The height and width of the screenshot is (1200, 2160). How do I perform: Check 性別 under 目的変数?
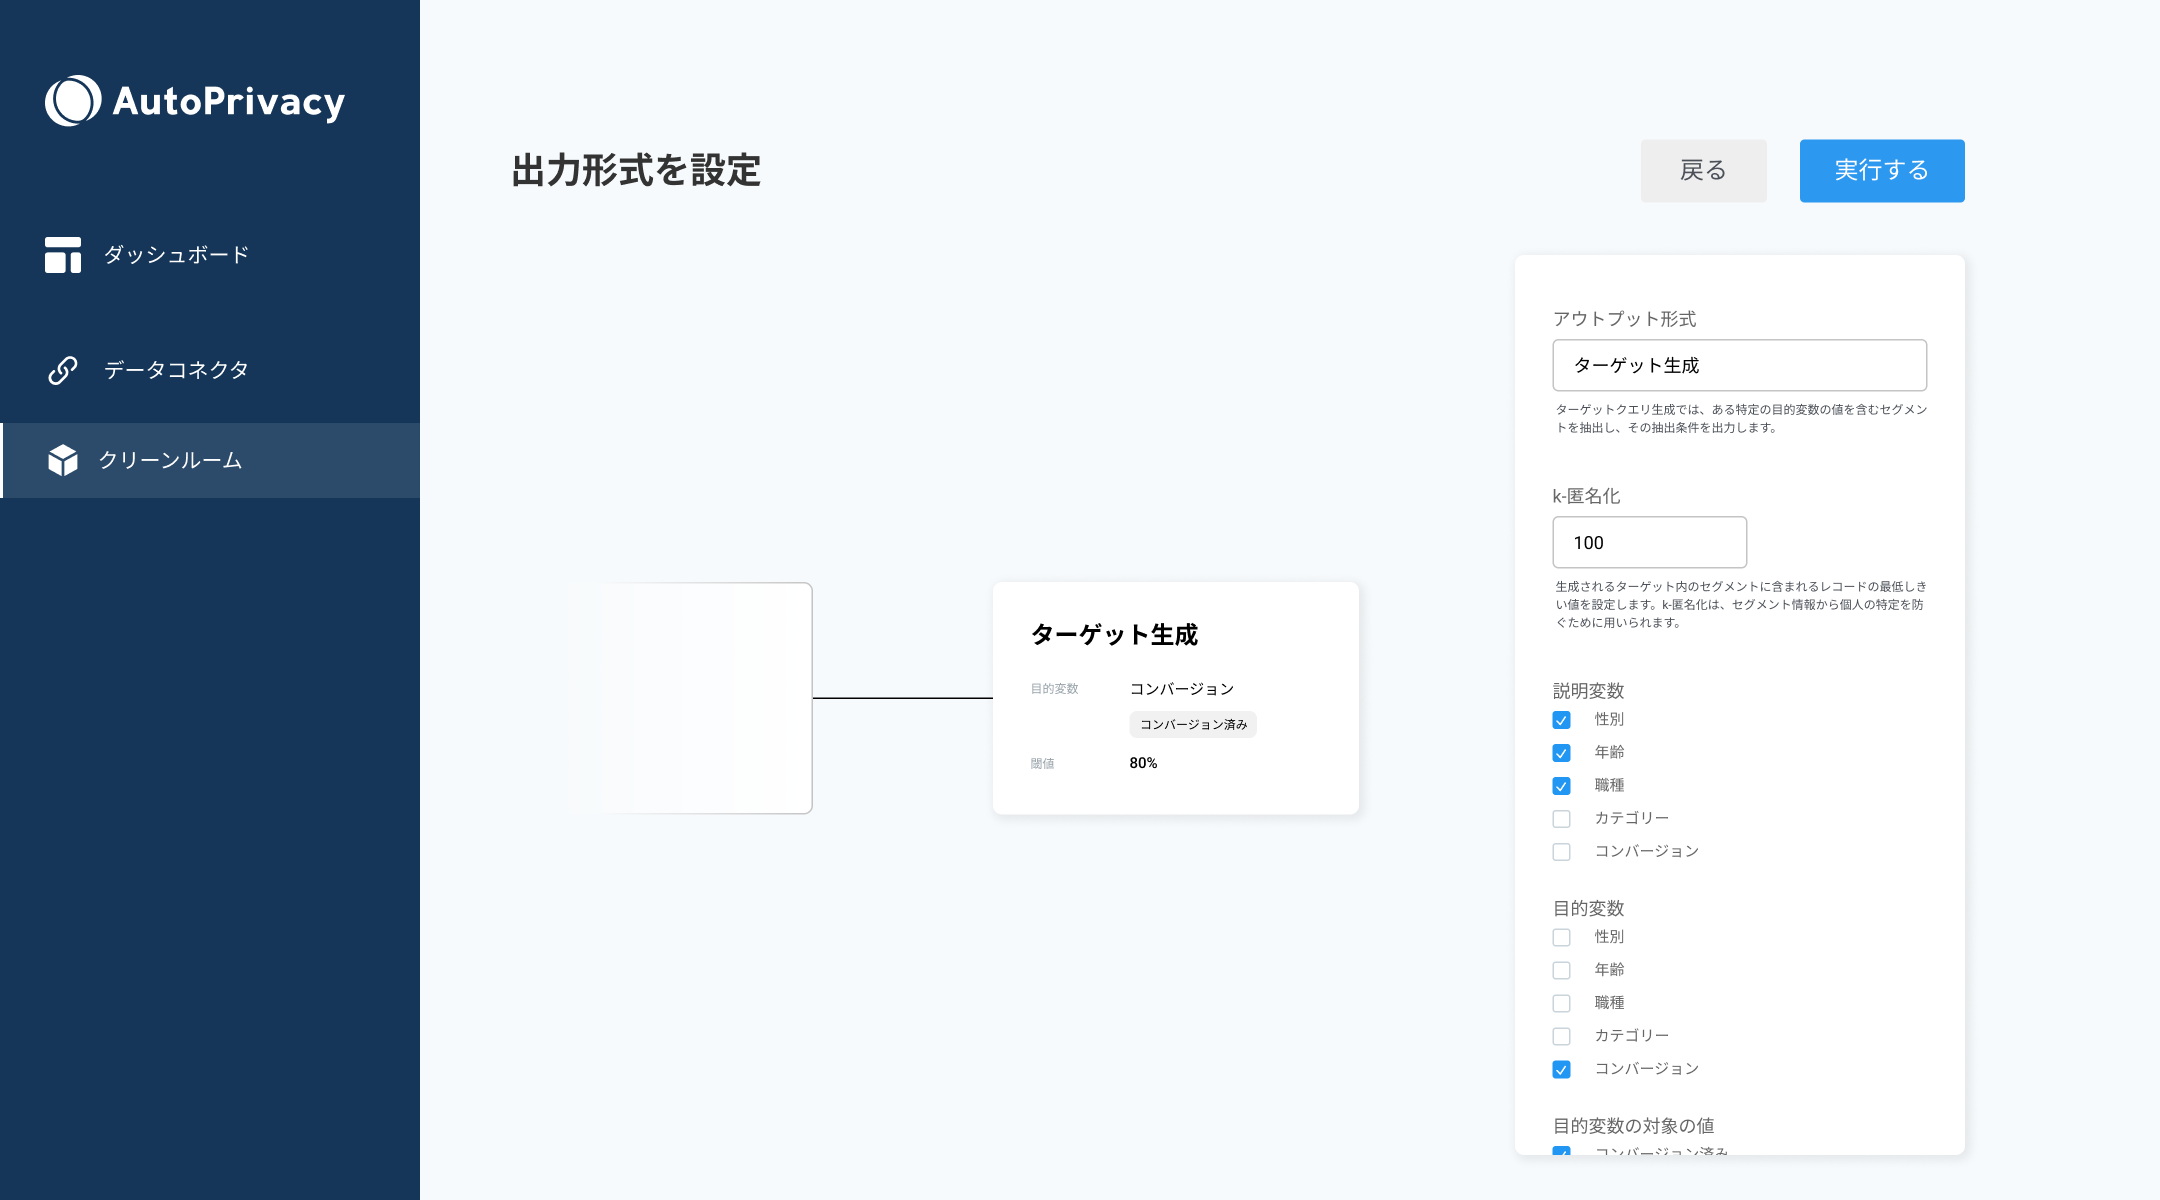tap(1560, 937)
